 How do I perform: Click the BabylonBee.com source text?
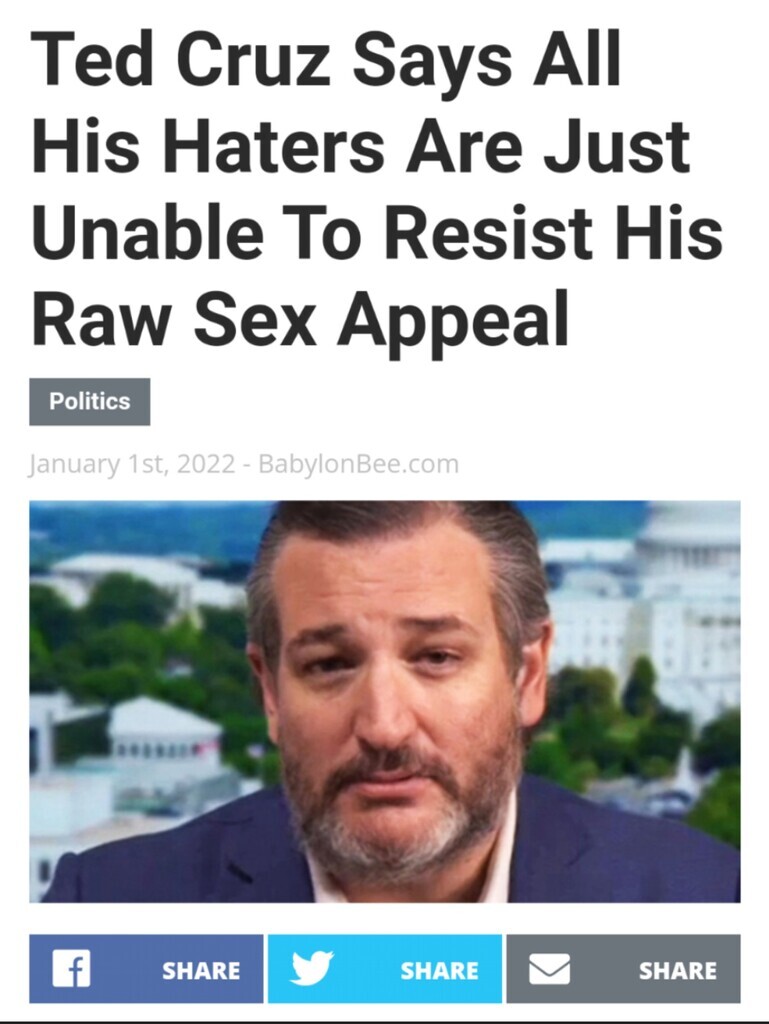click(358, 464)
